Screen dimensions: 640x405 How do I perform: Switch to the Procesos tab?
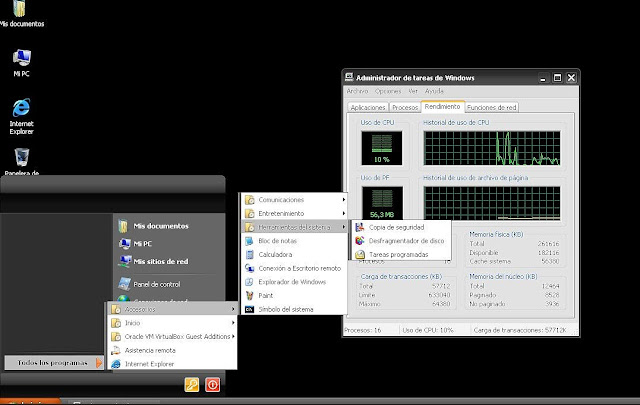coord(404,107)
